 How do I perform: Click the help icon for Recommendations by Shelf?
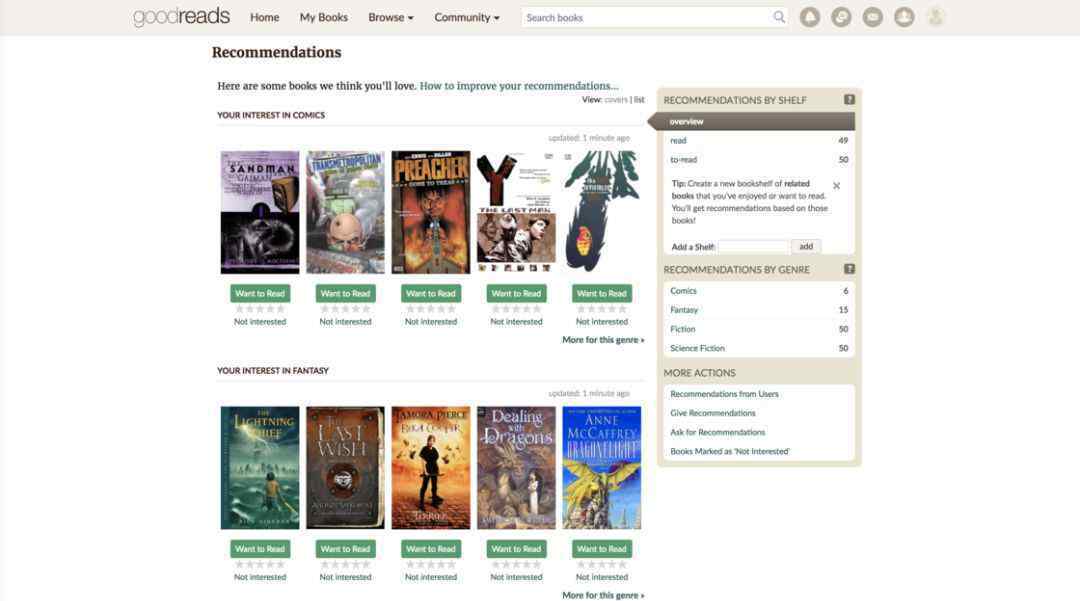tap(849, 100)
